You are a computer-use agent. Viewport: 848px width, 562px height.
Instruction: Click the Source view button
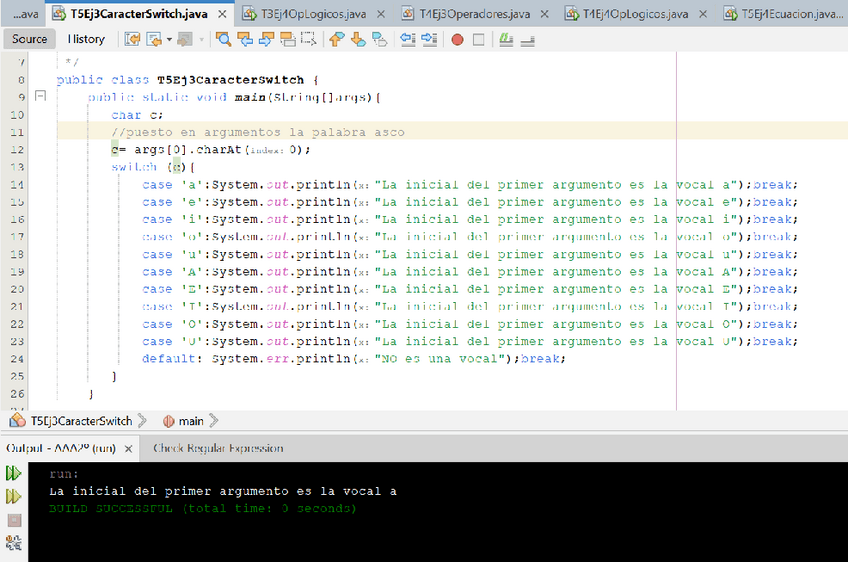30,39
